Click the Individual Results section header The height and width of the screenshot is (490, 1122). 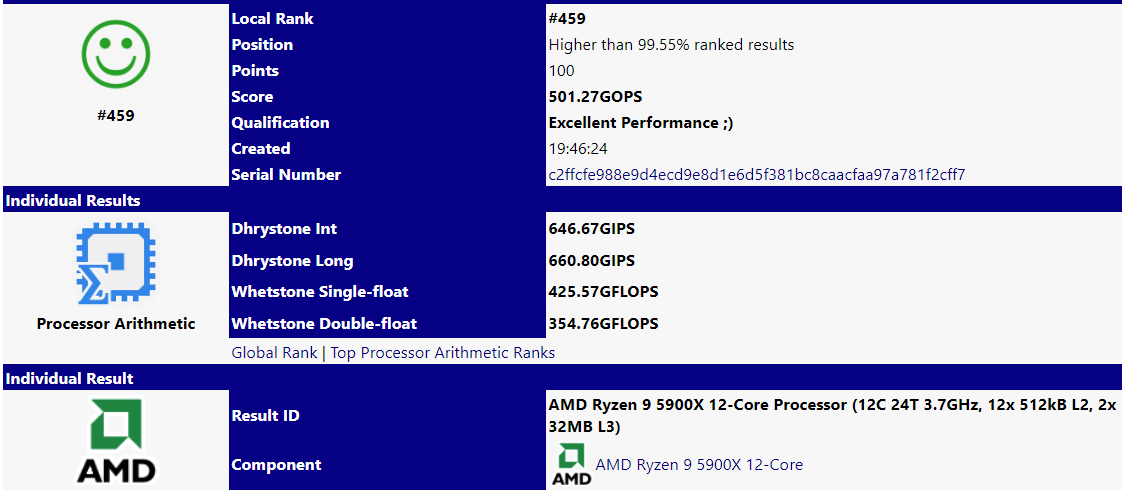(x=73, y=200)
